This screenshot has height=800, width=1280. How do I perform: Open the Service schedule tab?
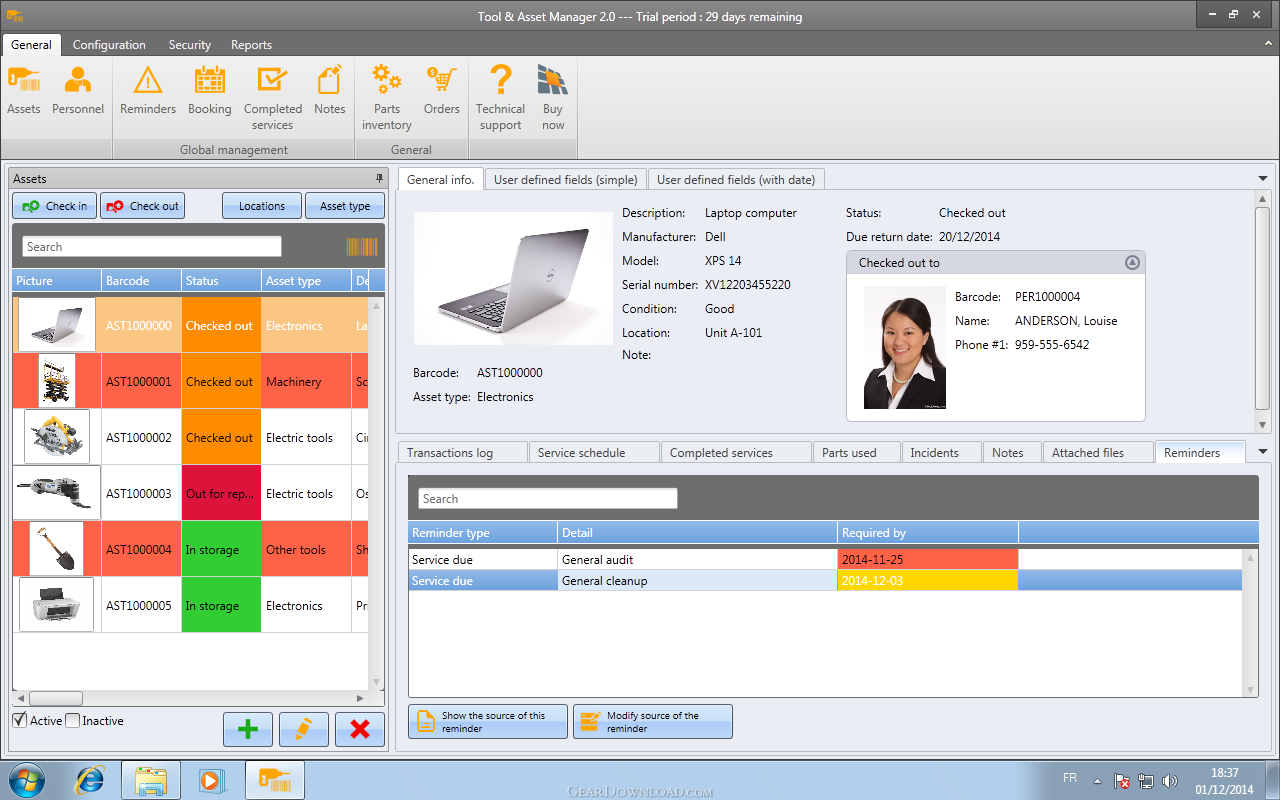(594, 452)
